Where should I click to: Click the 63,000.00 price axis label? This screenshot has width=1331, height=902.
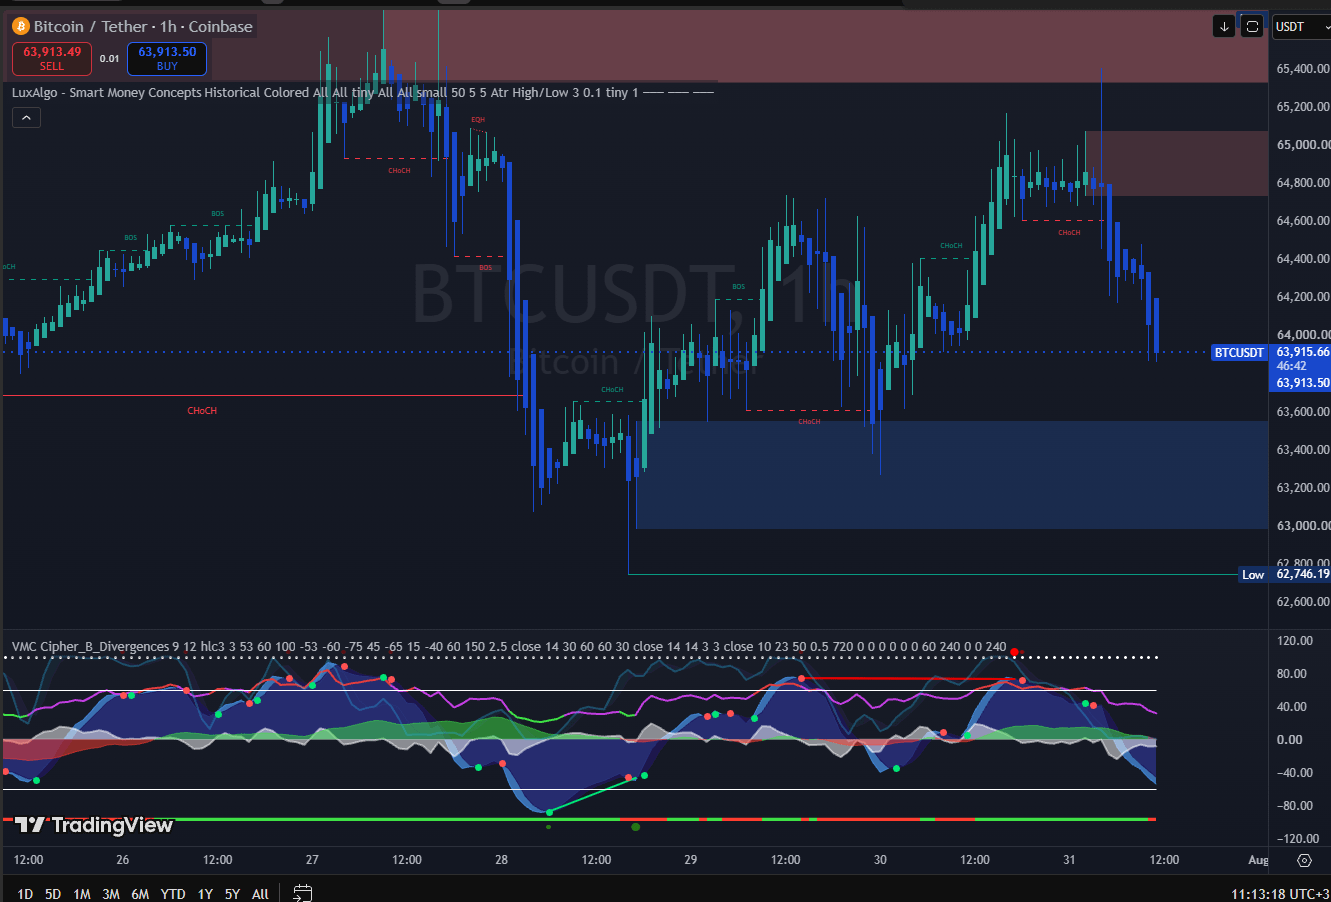(x=1303, y=526)
